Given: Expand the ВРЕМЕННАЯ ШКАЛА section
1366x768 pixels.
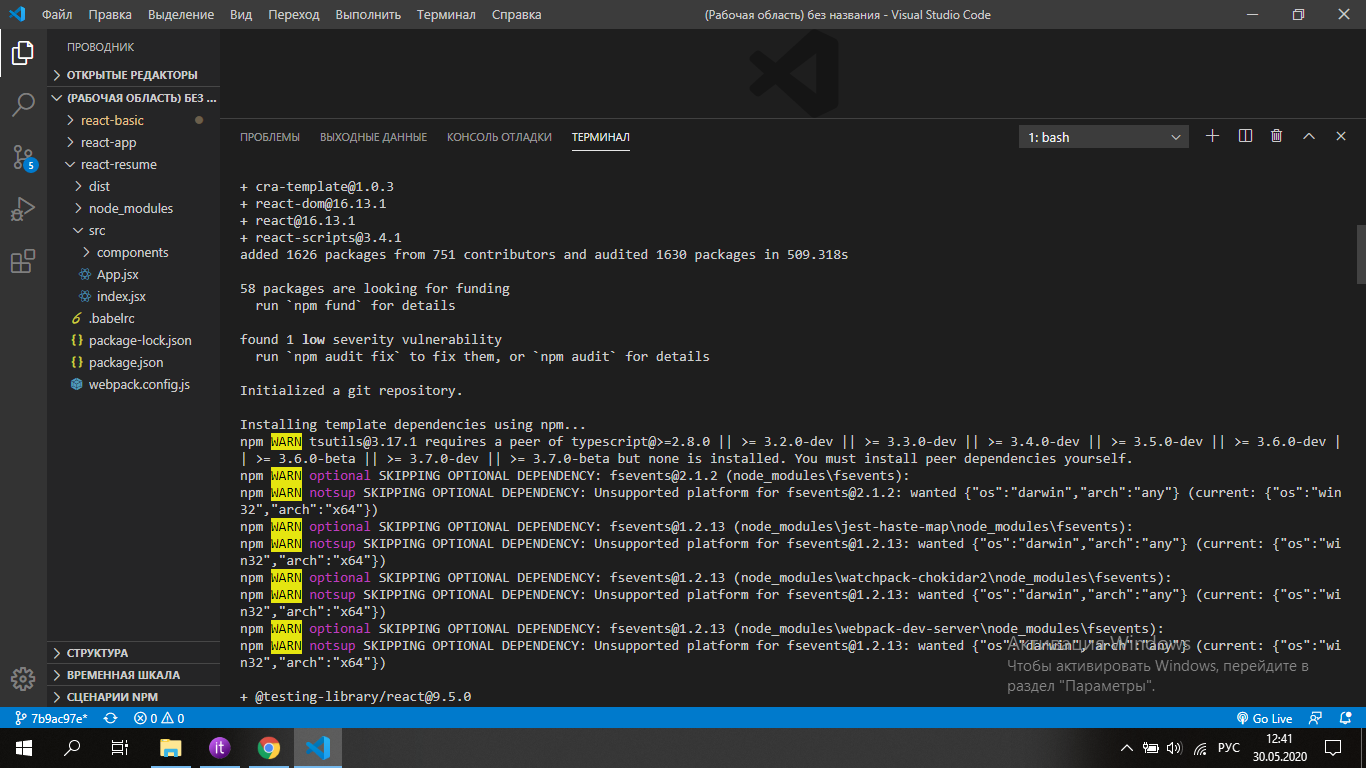Looking at the screenshot, I should [x=134, y=675].
